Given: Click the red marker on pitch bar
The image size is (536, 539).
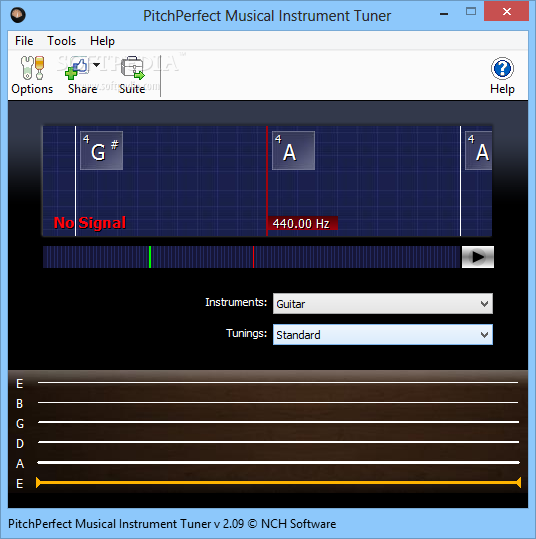Looking at the screenshot, I should pyautogui.click(x=253, y=257).
